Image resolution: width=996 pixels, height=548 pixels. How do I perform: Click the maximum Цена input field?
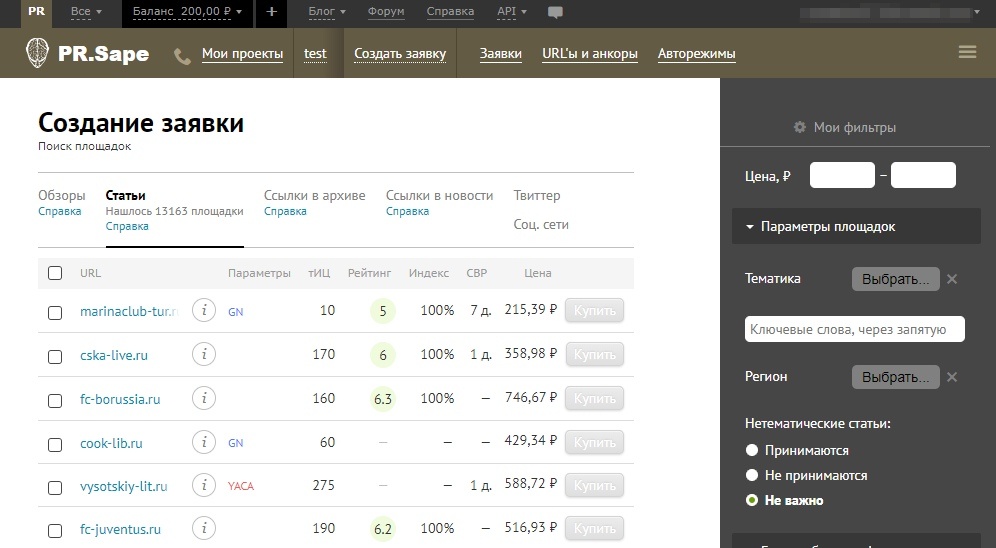tap(923, 175)
